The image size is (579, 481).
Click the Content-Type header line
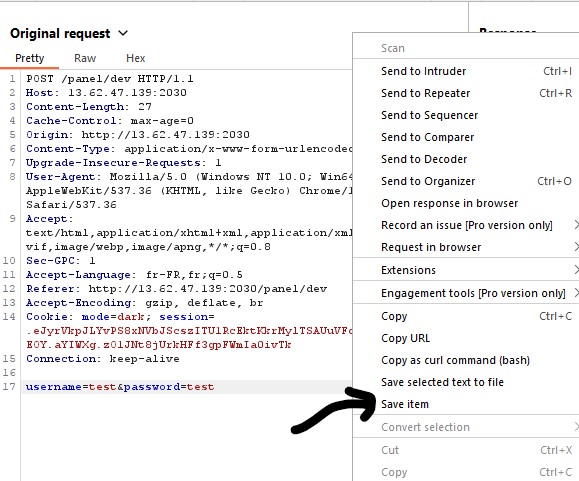(189, 149)
